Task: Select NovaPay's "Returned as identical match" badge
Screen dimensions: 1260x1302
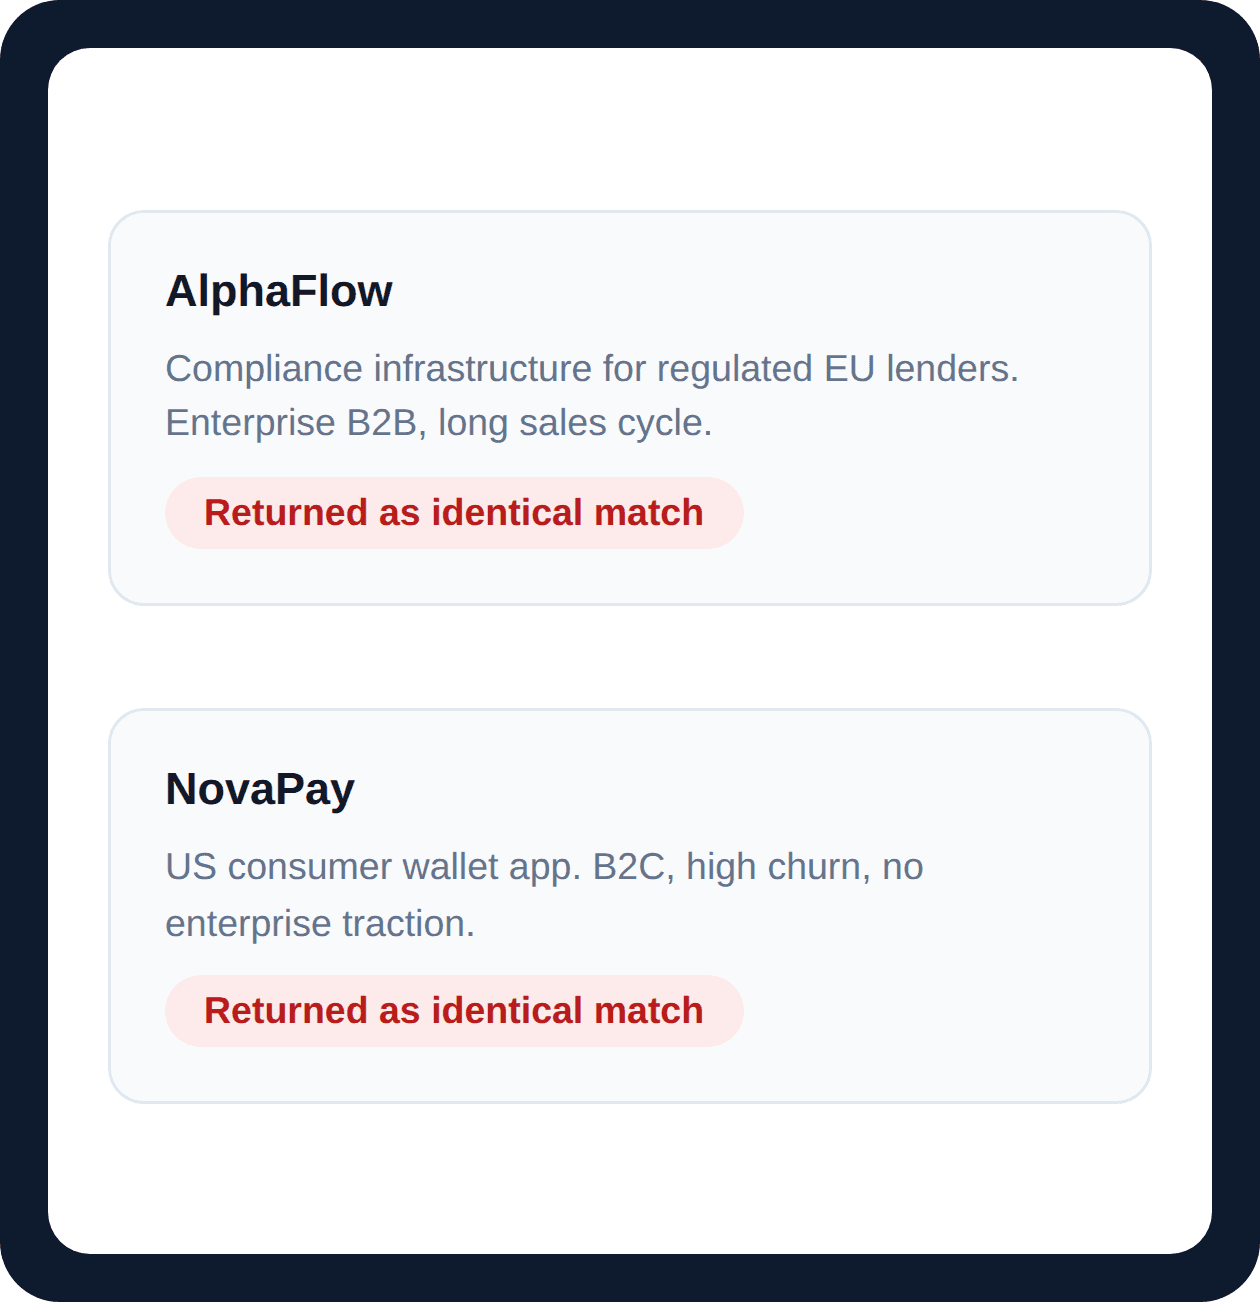Action: click(454, 1011)
